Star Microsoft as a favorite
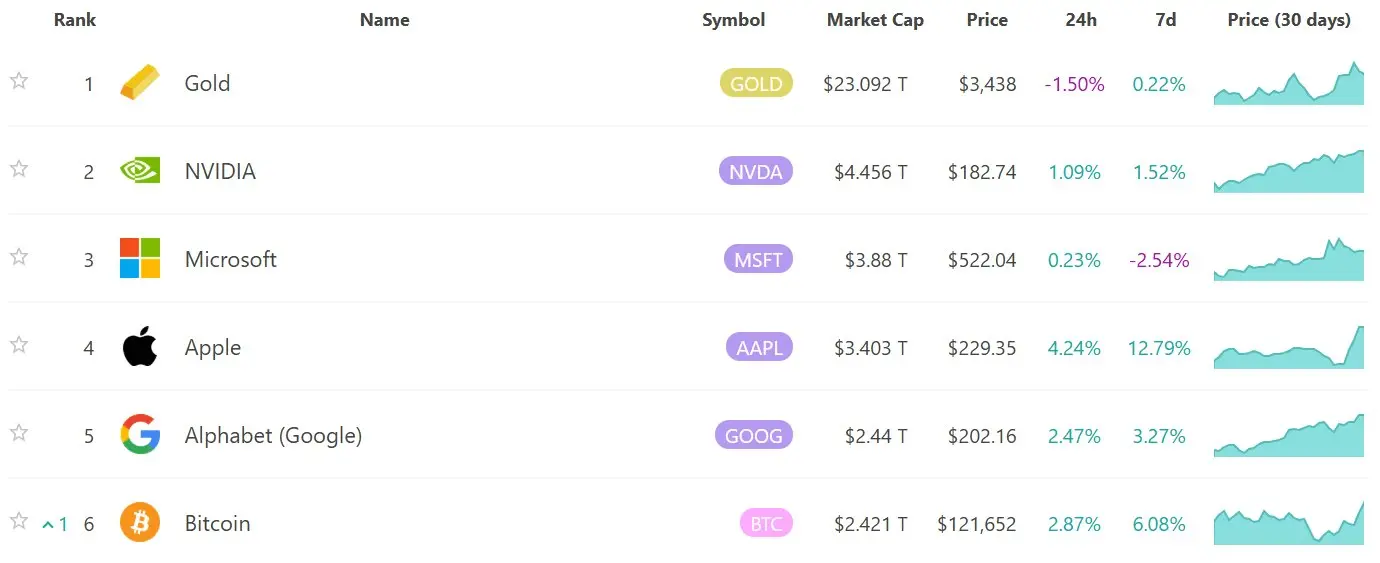 point(18,257)
